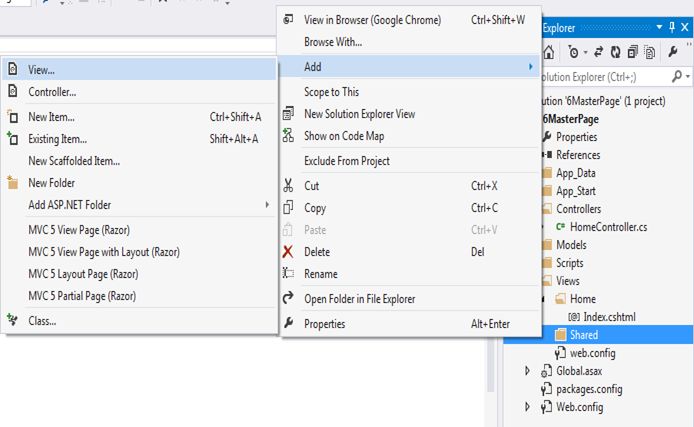
Task: Select Delete in the context menu
Action: [410, 252]
